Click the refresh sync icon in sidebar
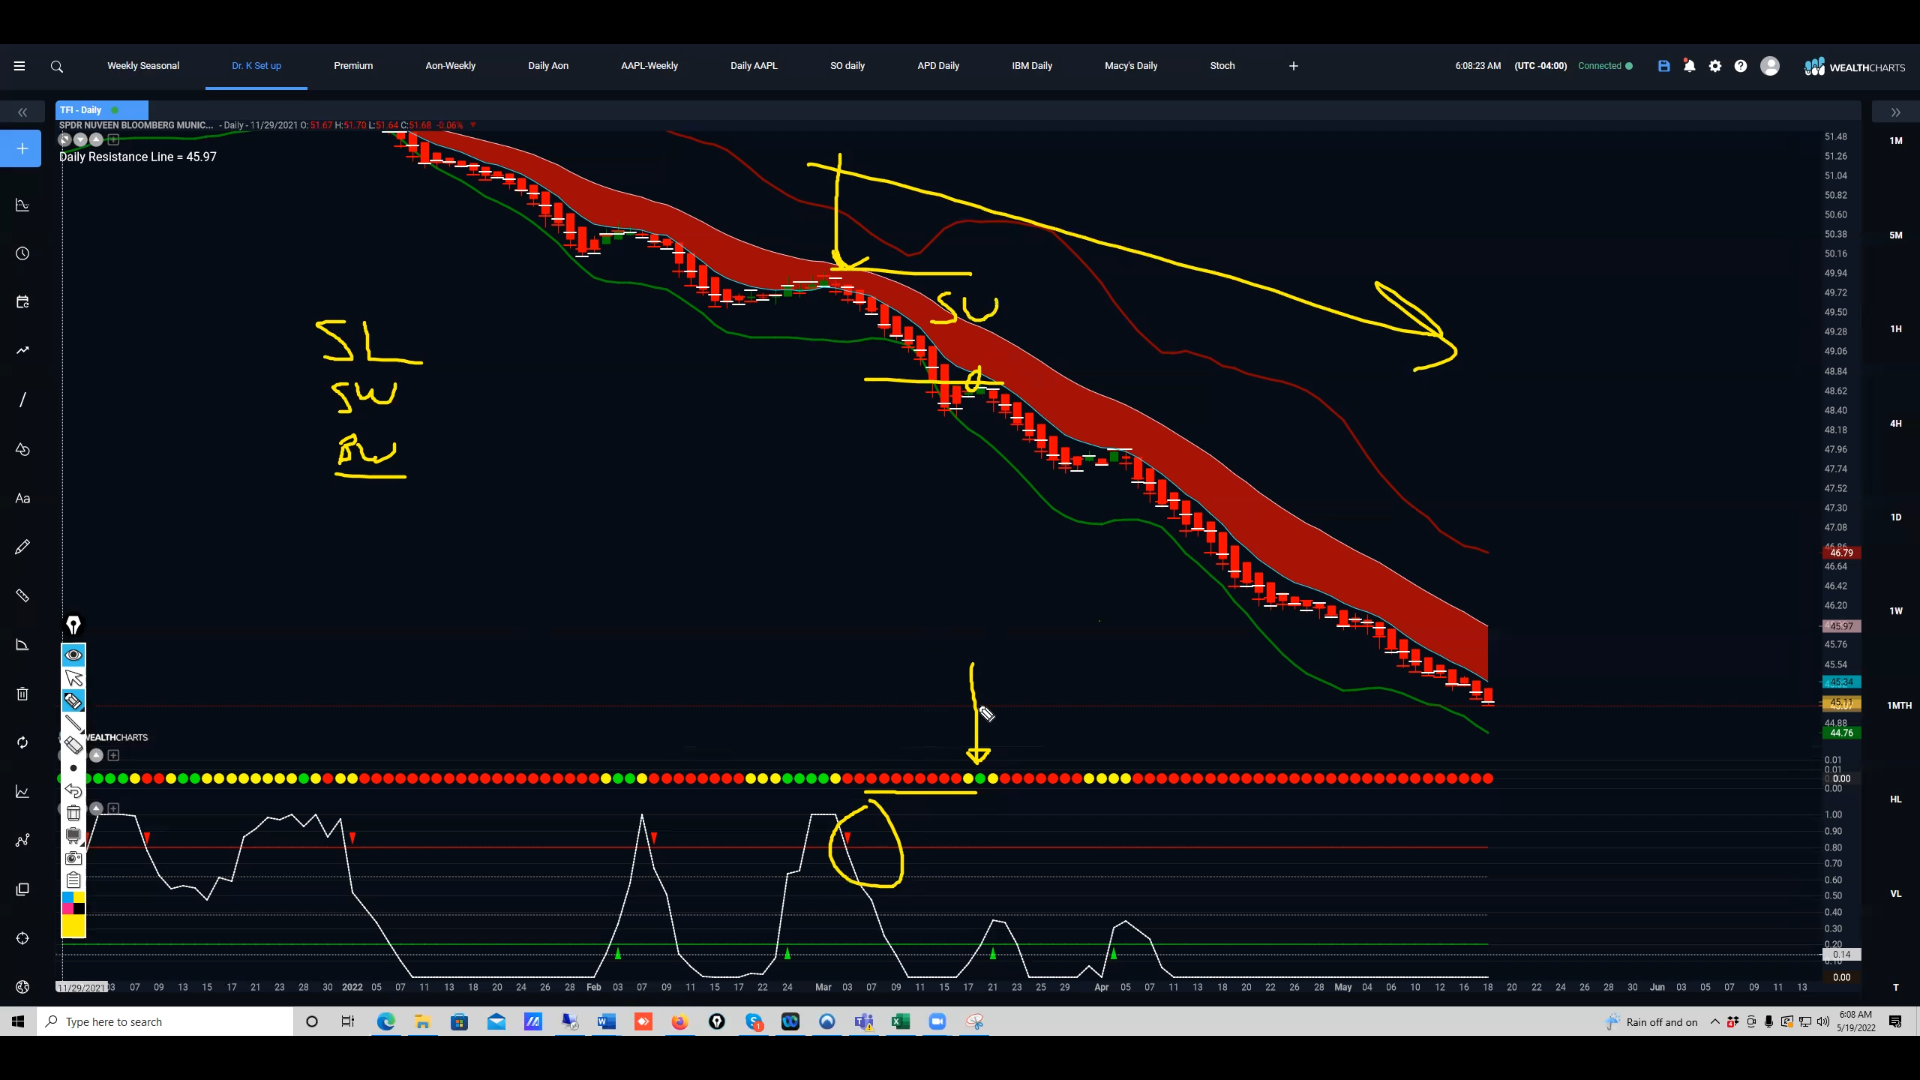Image resolution: width=1920 pixels, height=1080 pixels. click(22, 743)
